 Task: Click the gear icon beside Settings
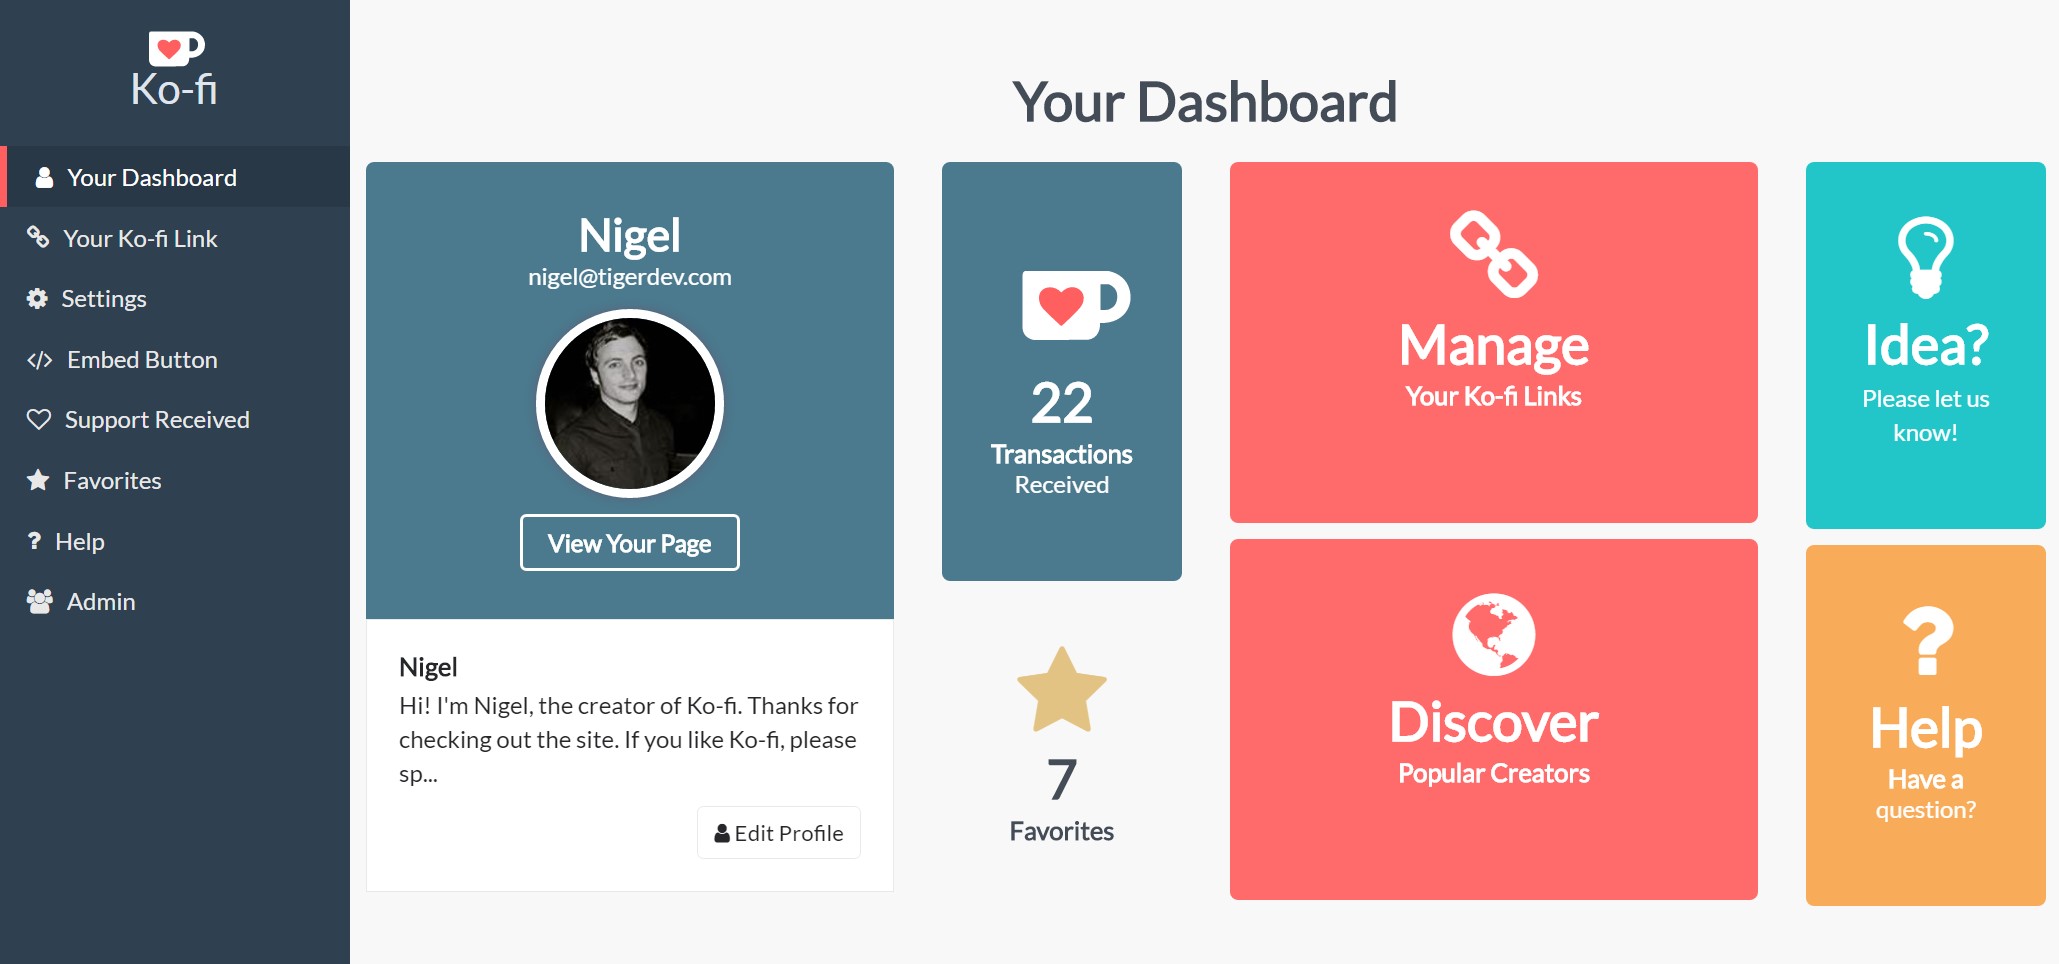[x=37, y=299]
